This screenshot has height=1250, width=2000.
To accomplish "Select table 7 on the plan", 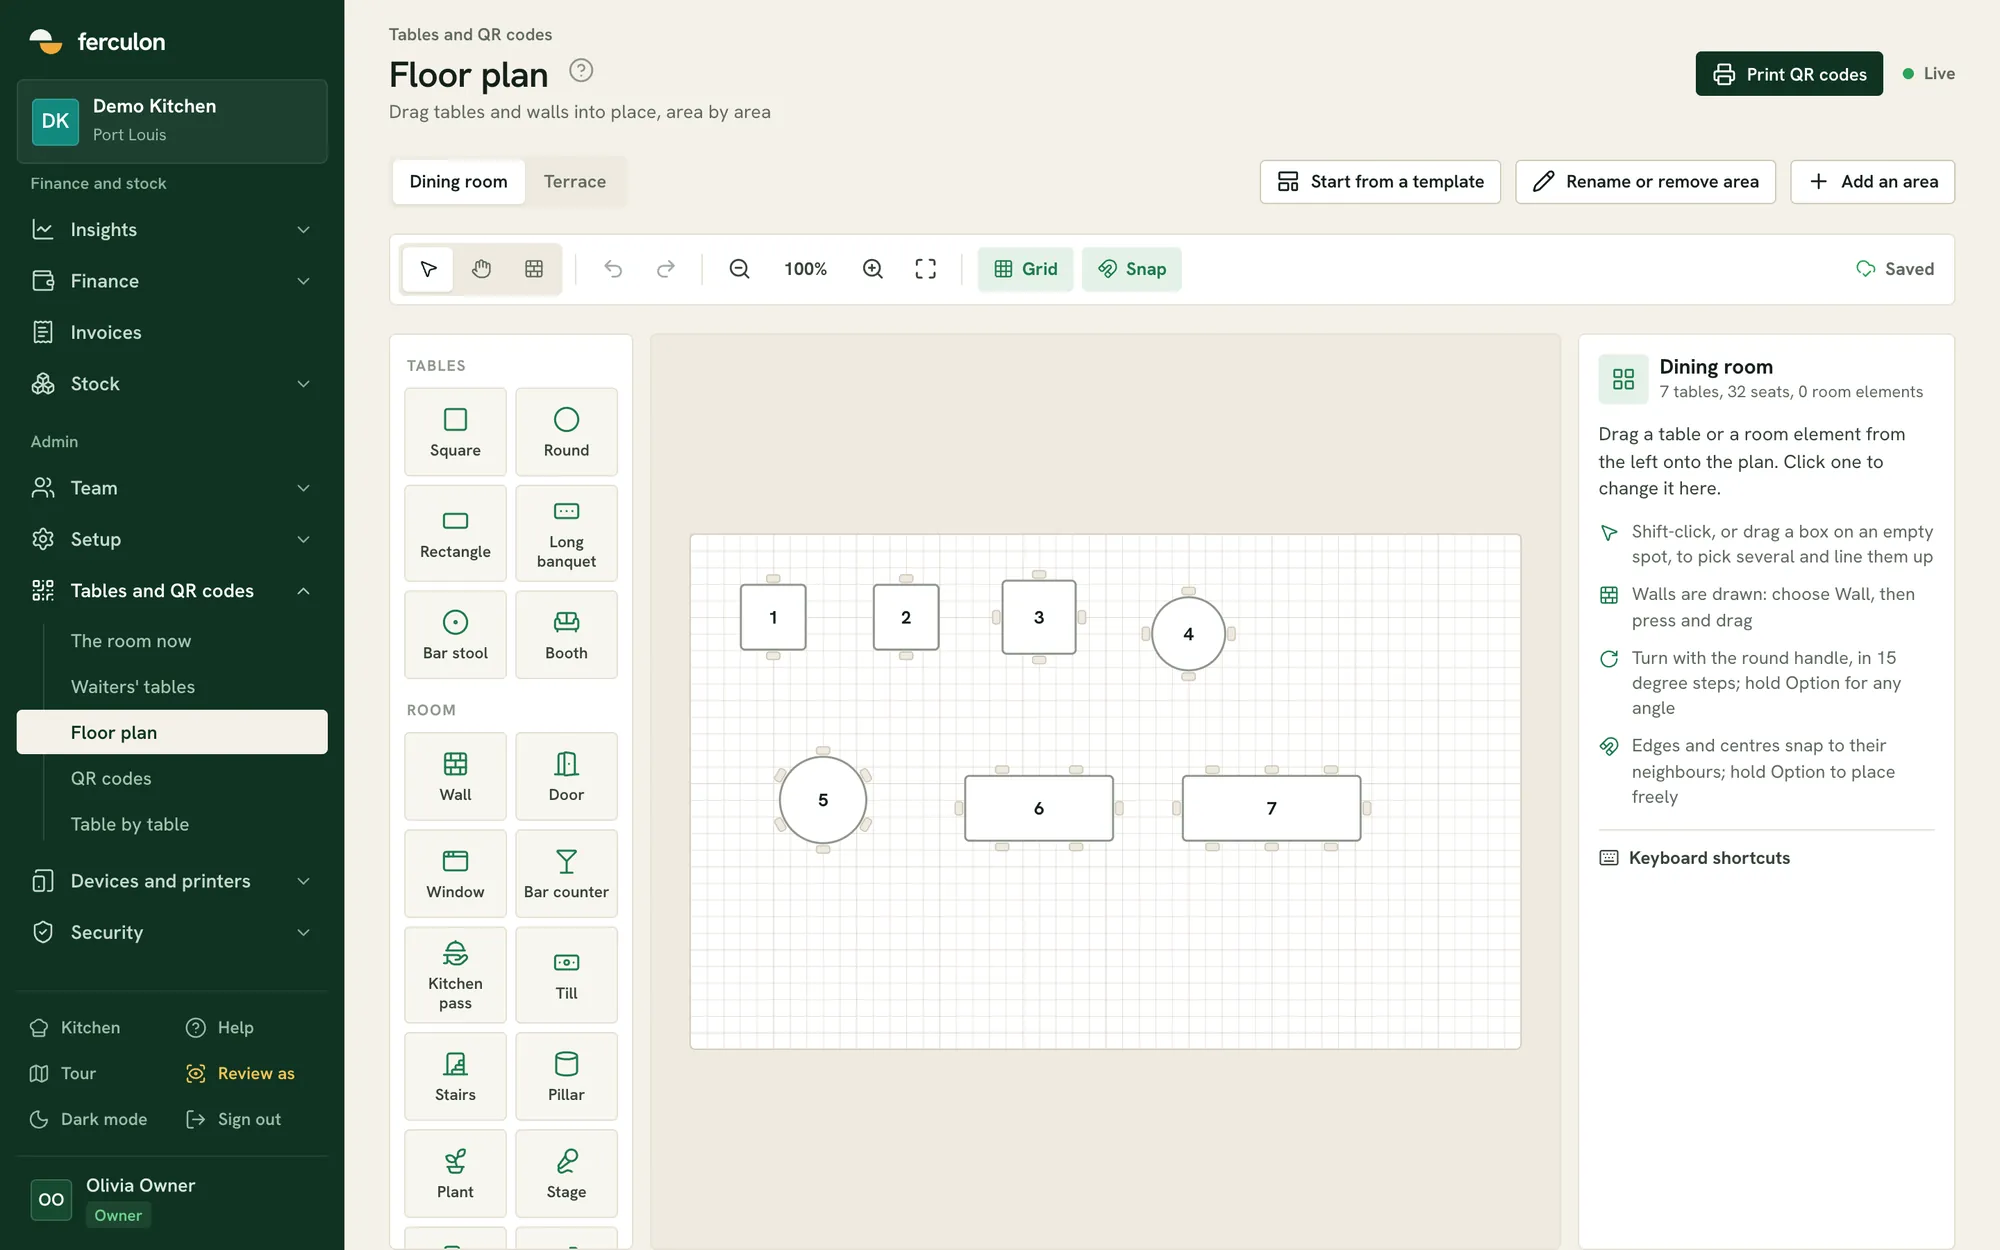I will coord(1271,808).
